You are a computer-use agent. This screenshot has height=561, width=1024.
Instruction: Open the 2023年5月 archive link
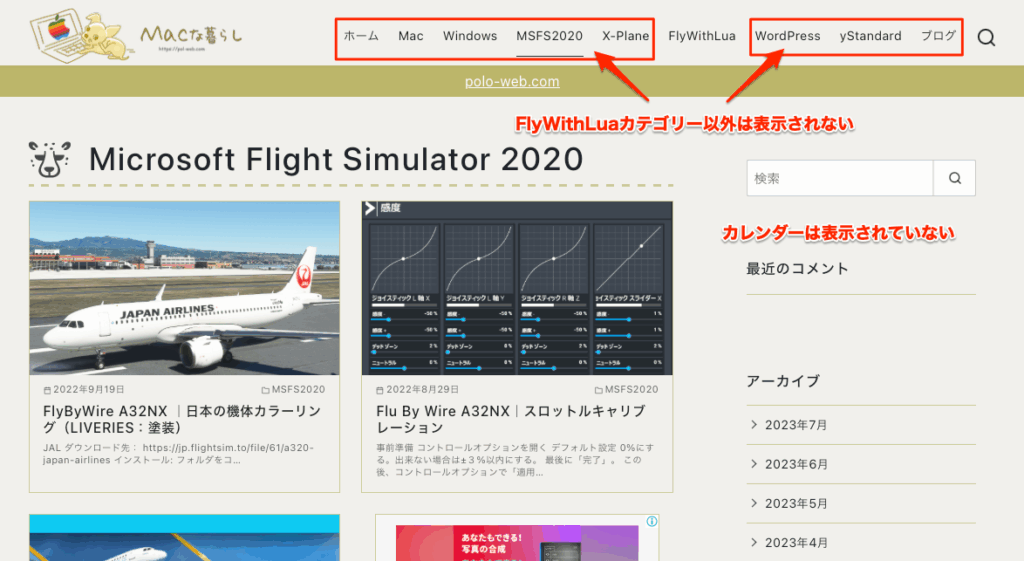(796, 504)
